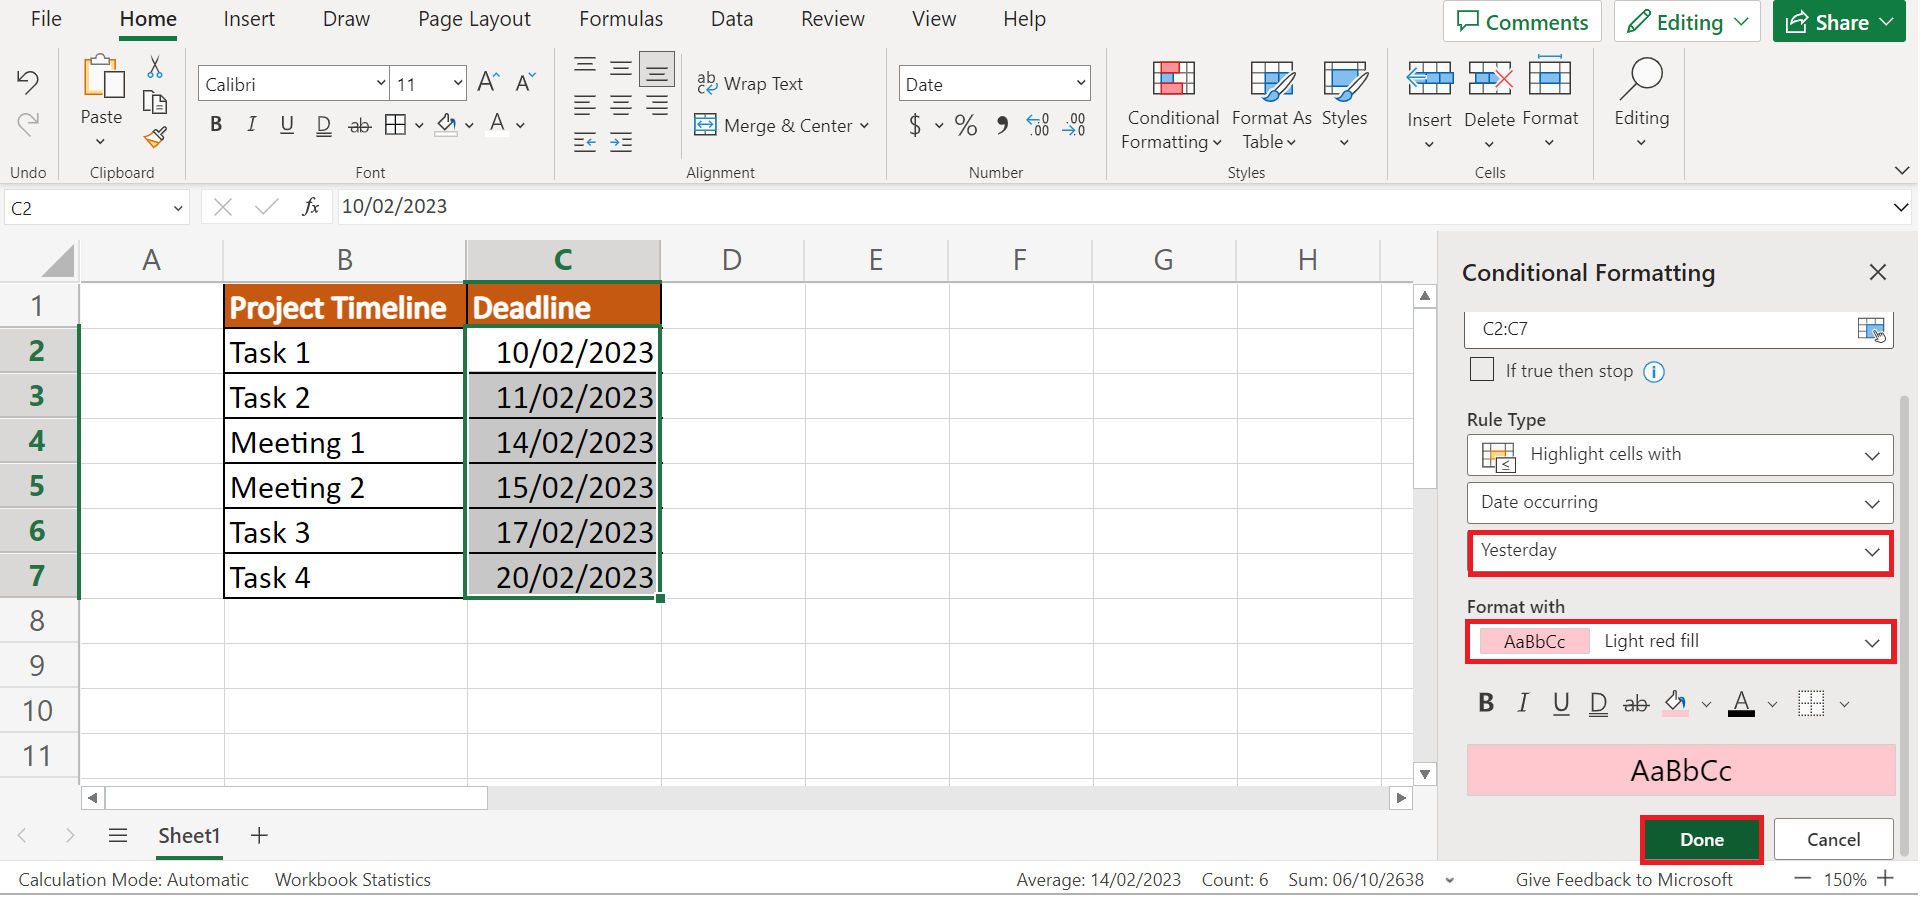This screenshot has width=1920, height=899.
Task: Open the Calibri font name dropdown
Action: point(381,84)
